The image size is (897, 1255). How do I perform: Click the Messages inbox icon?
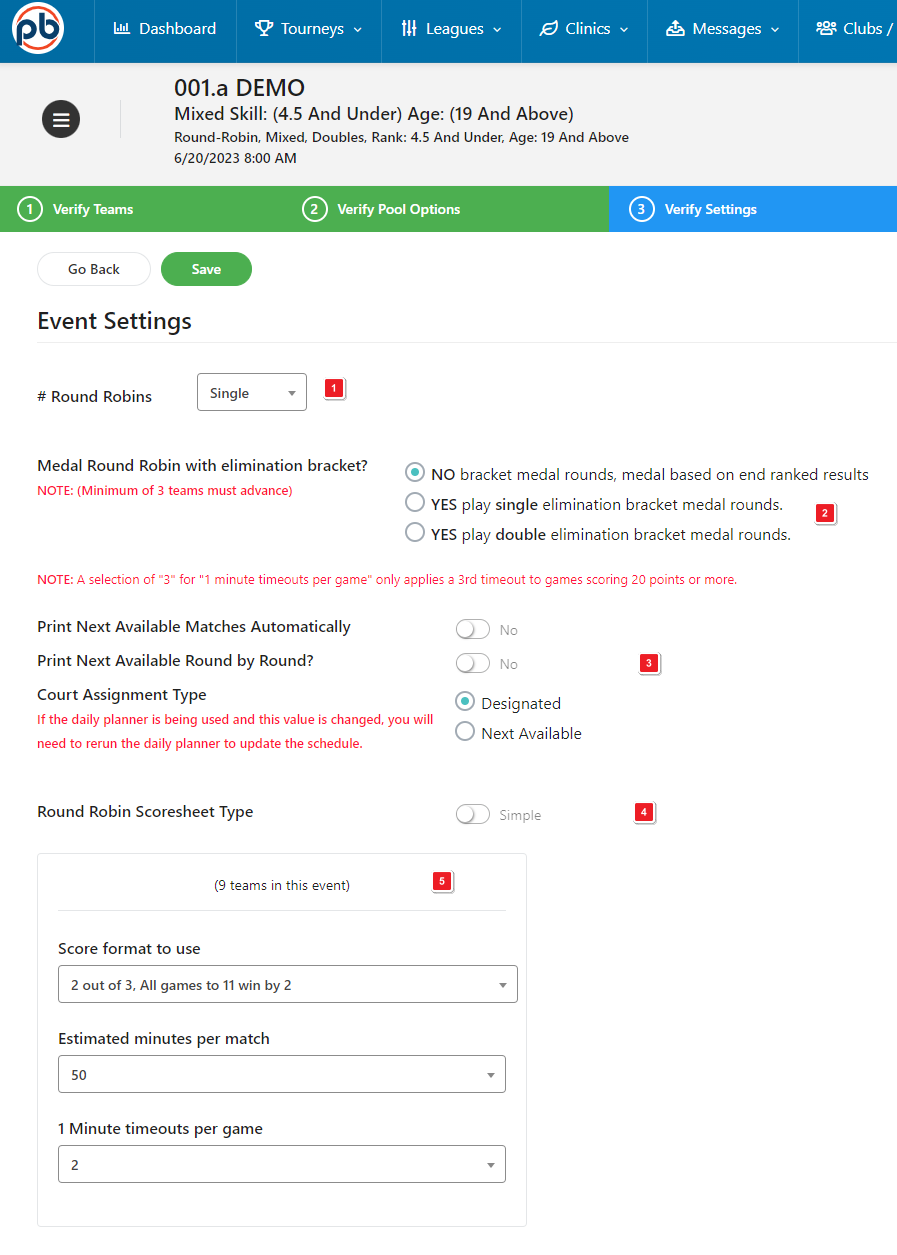676,29
